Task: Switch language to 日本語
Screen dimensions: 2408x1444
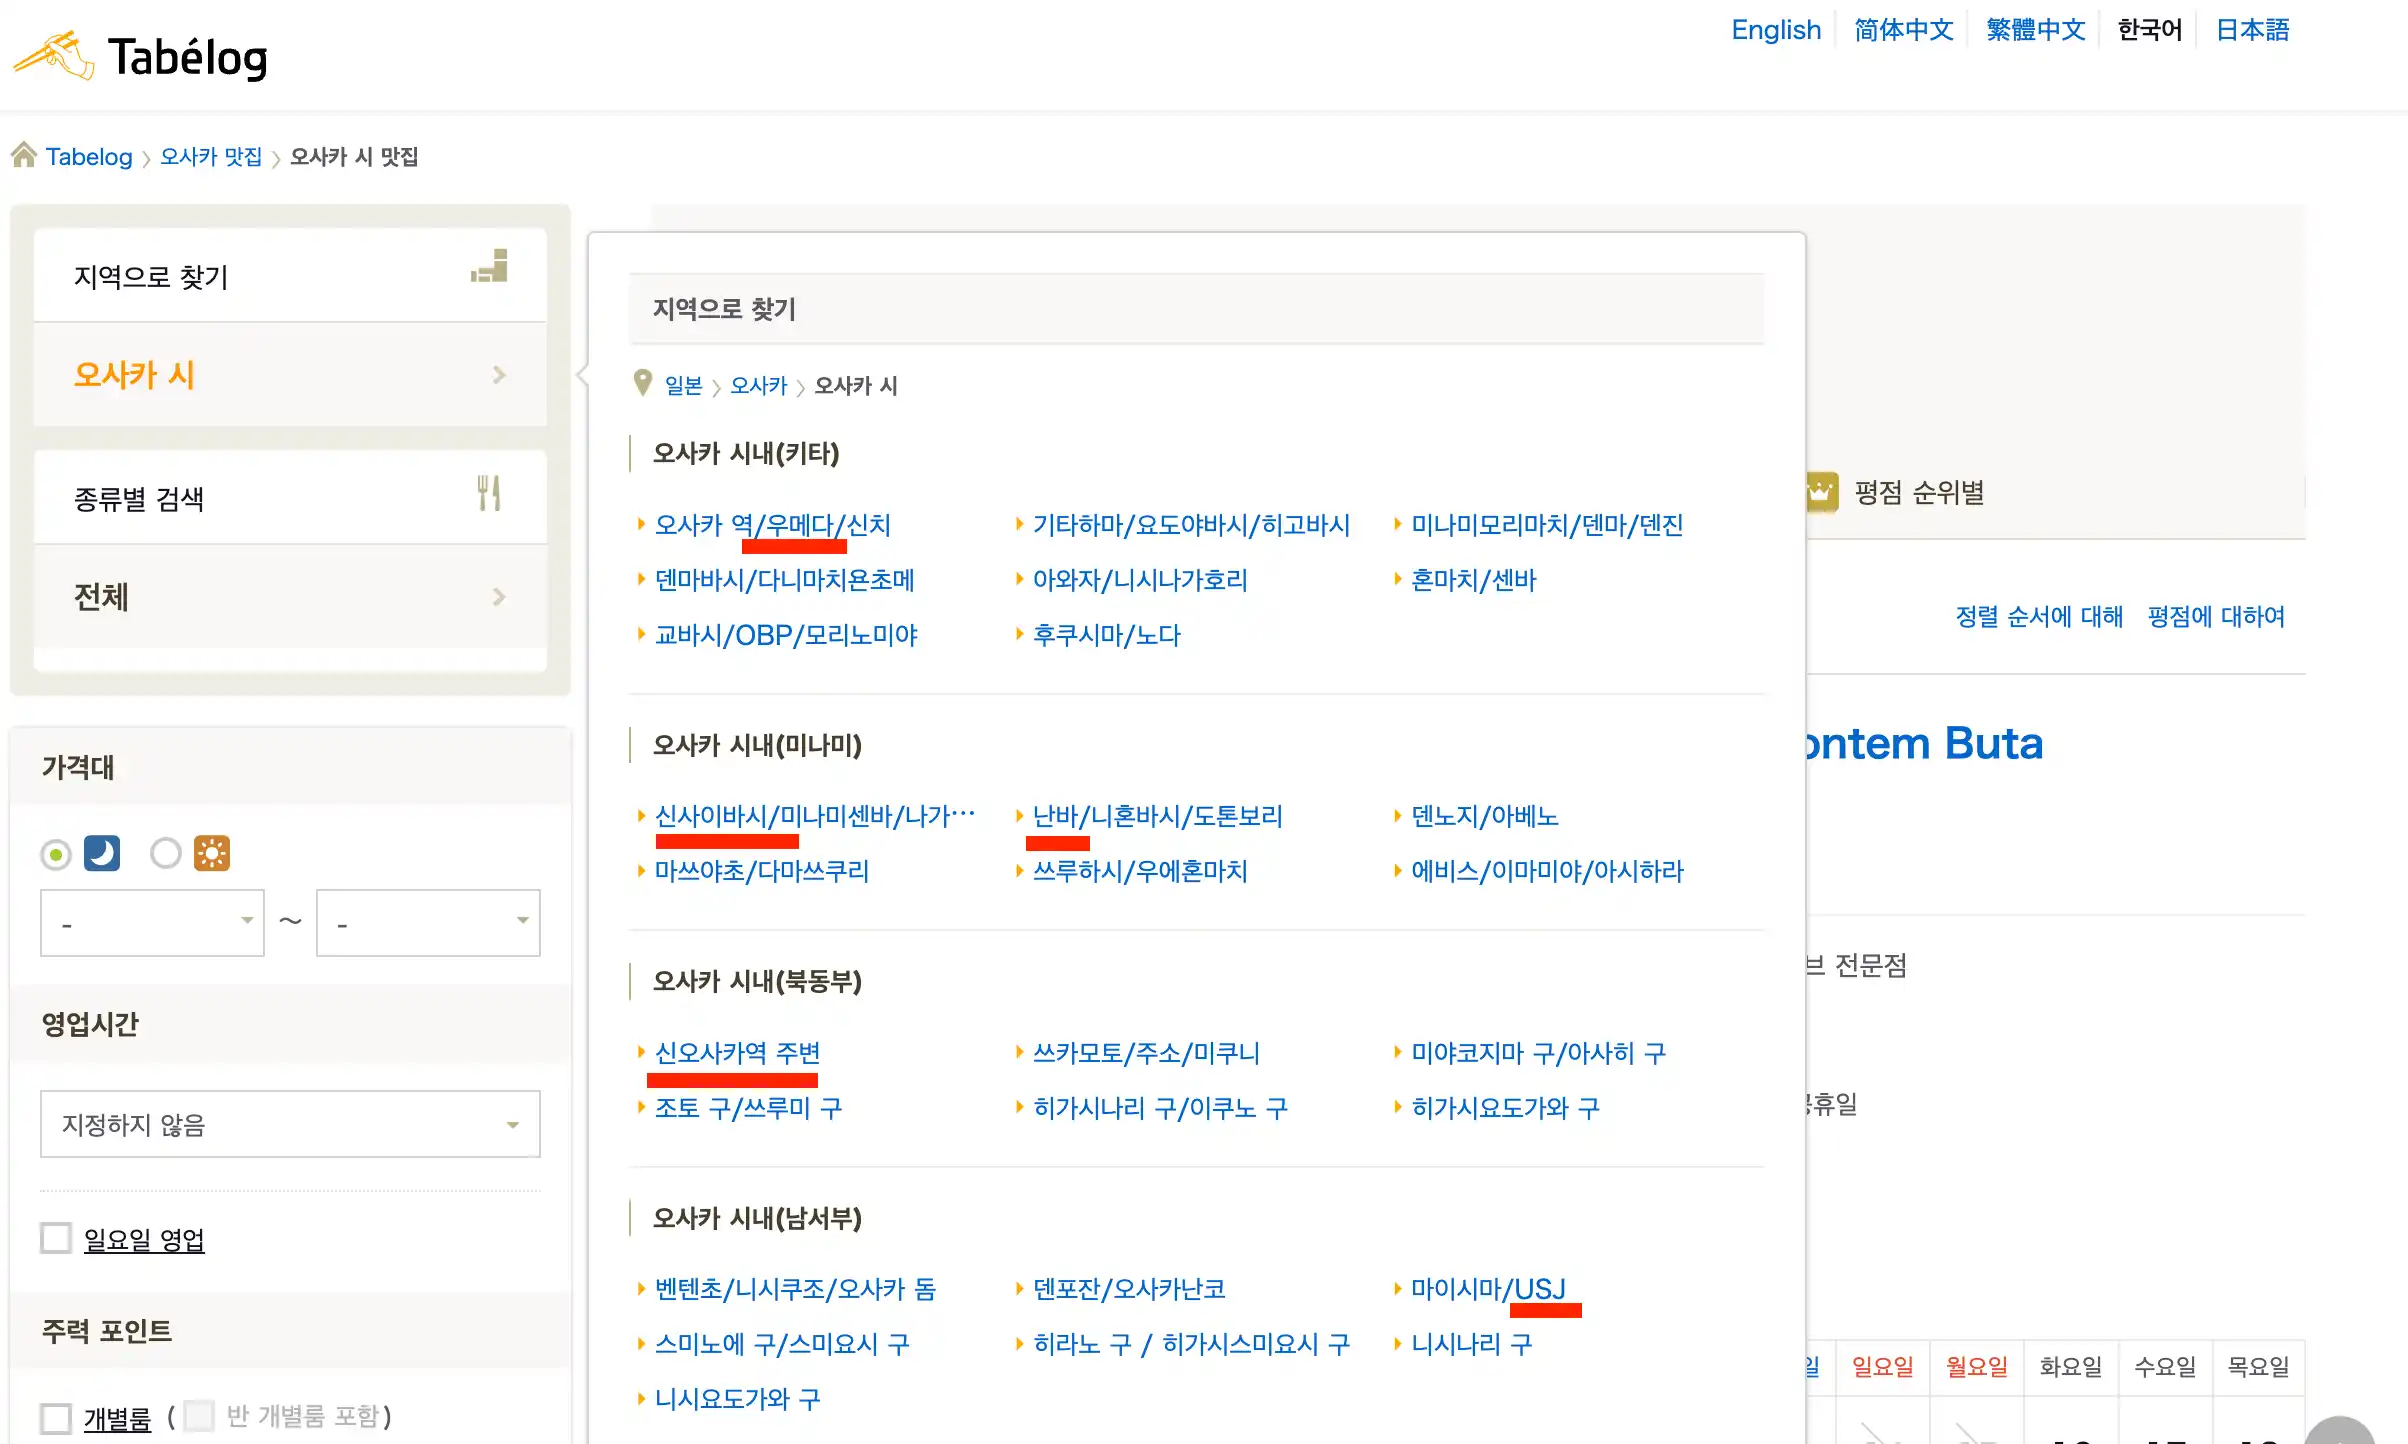Action: click(x=2252, y=30)
